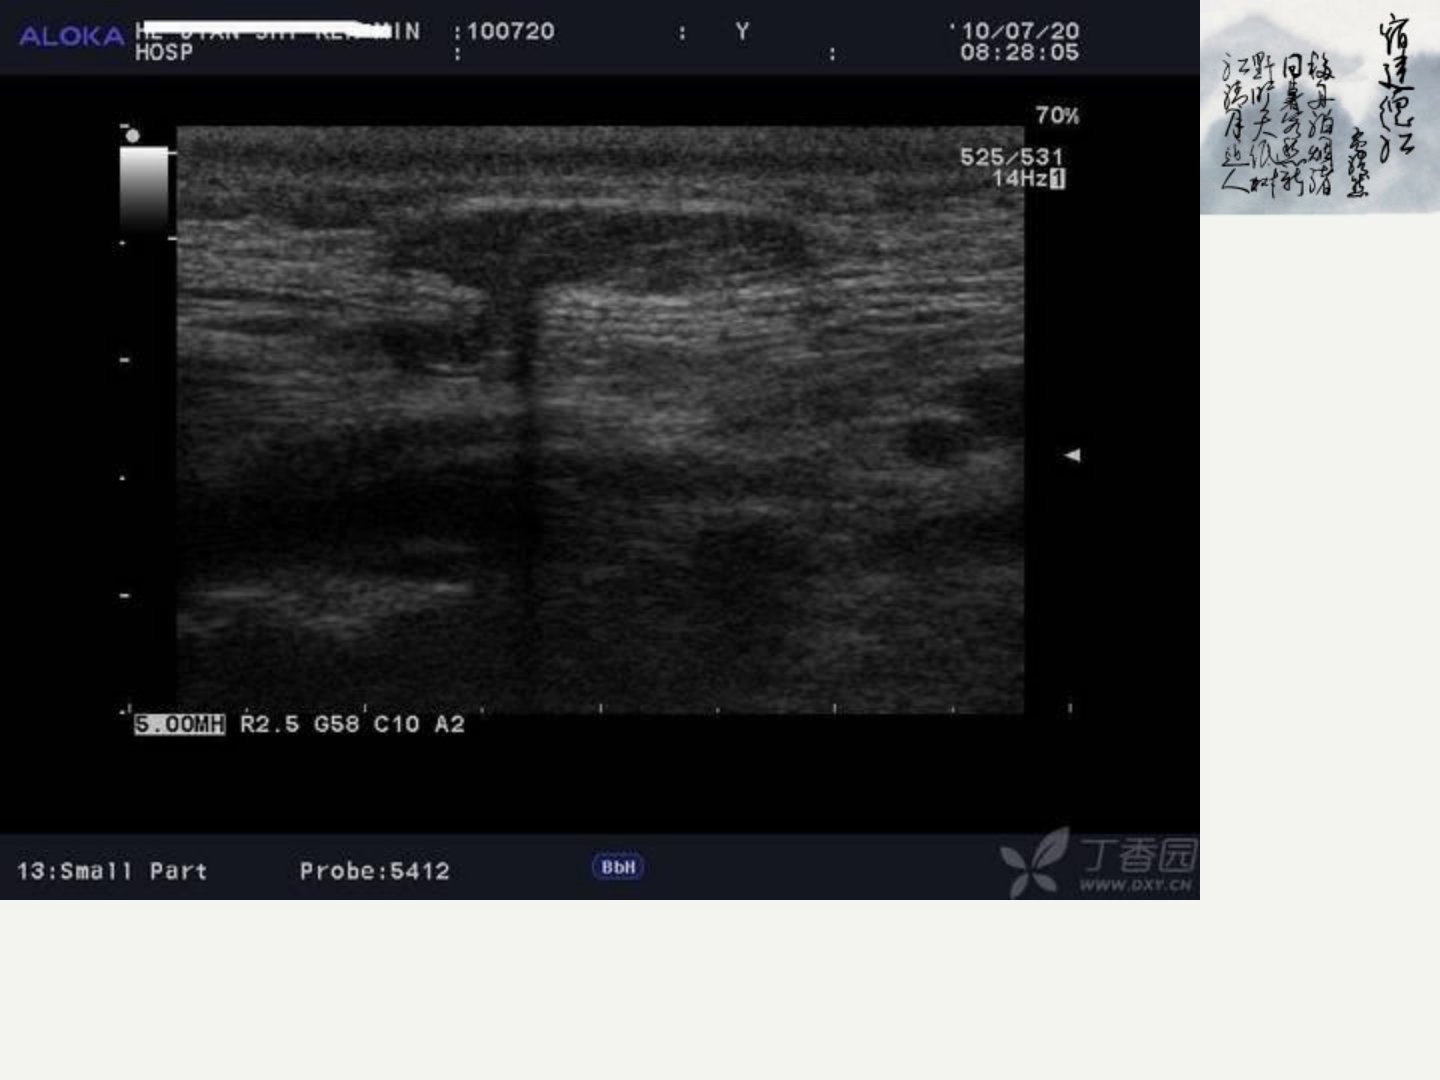Screen dimensions: 1440x1080
Task: Click the G58 gain value
Action: tap(336, 724)
